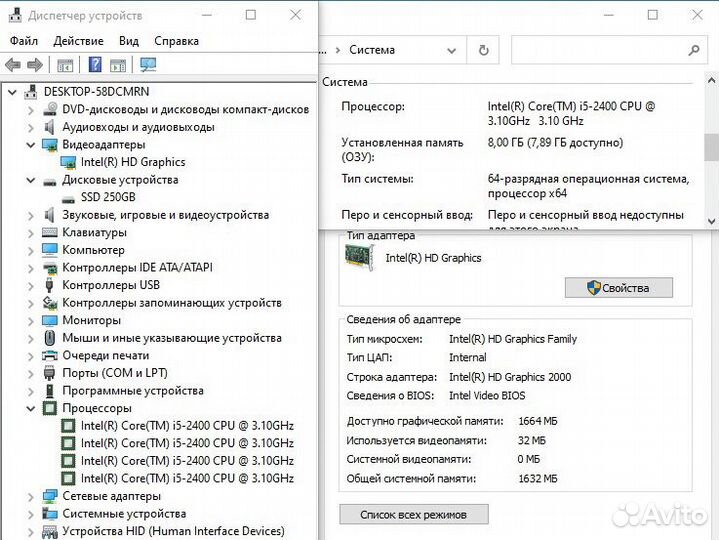719x540 pixels.
Task: Collapse the Дисковые устройства category
Action: tap(31, 180)
